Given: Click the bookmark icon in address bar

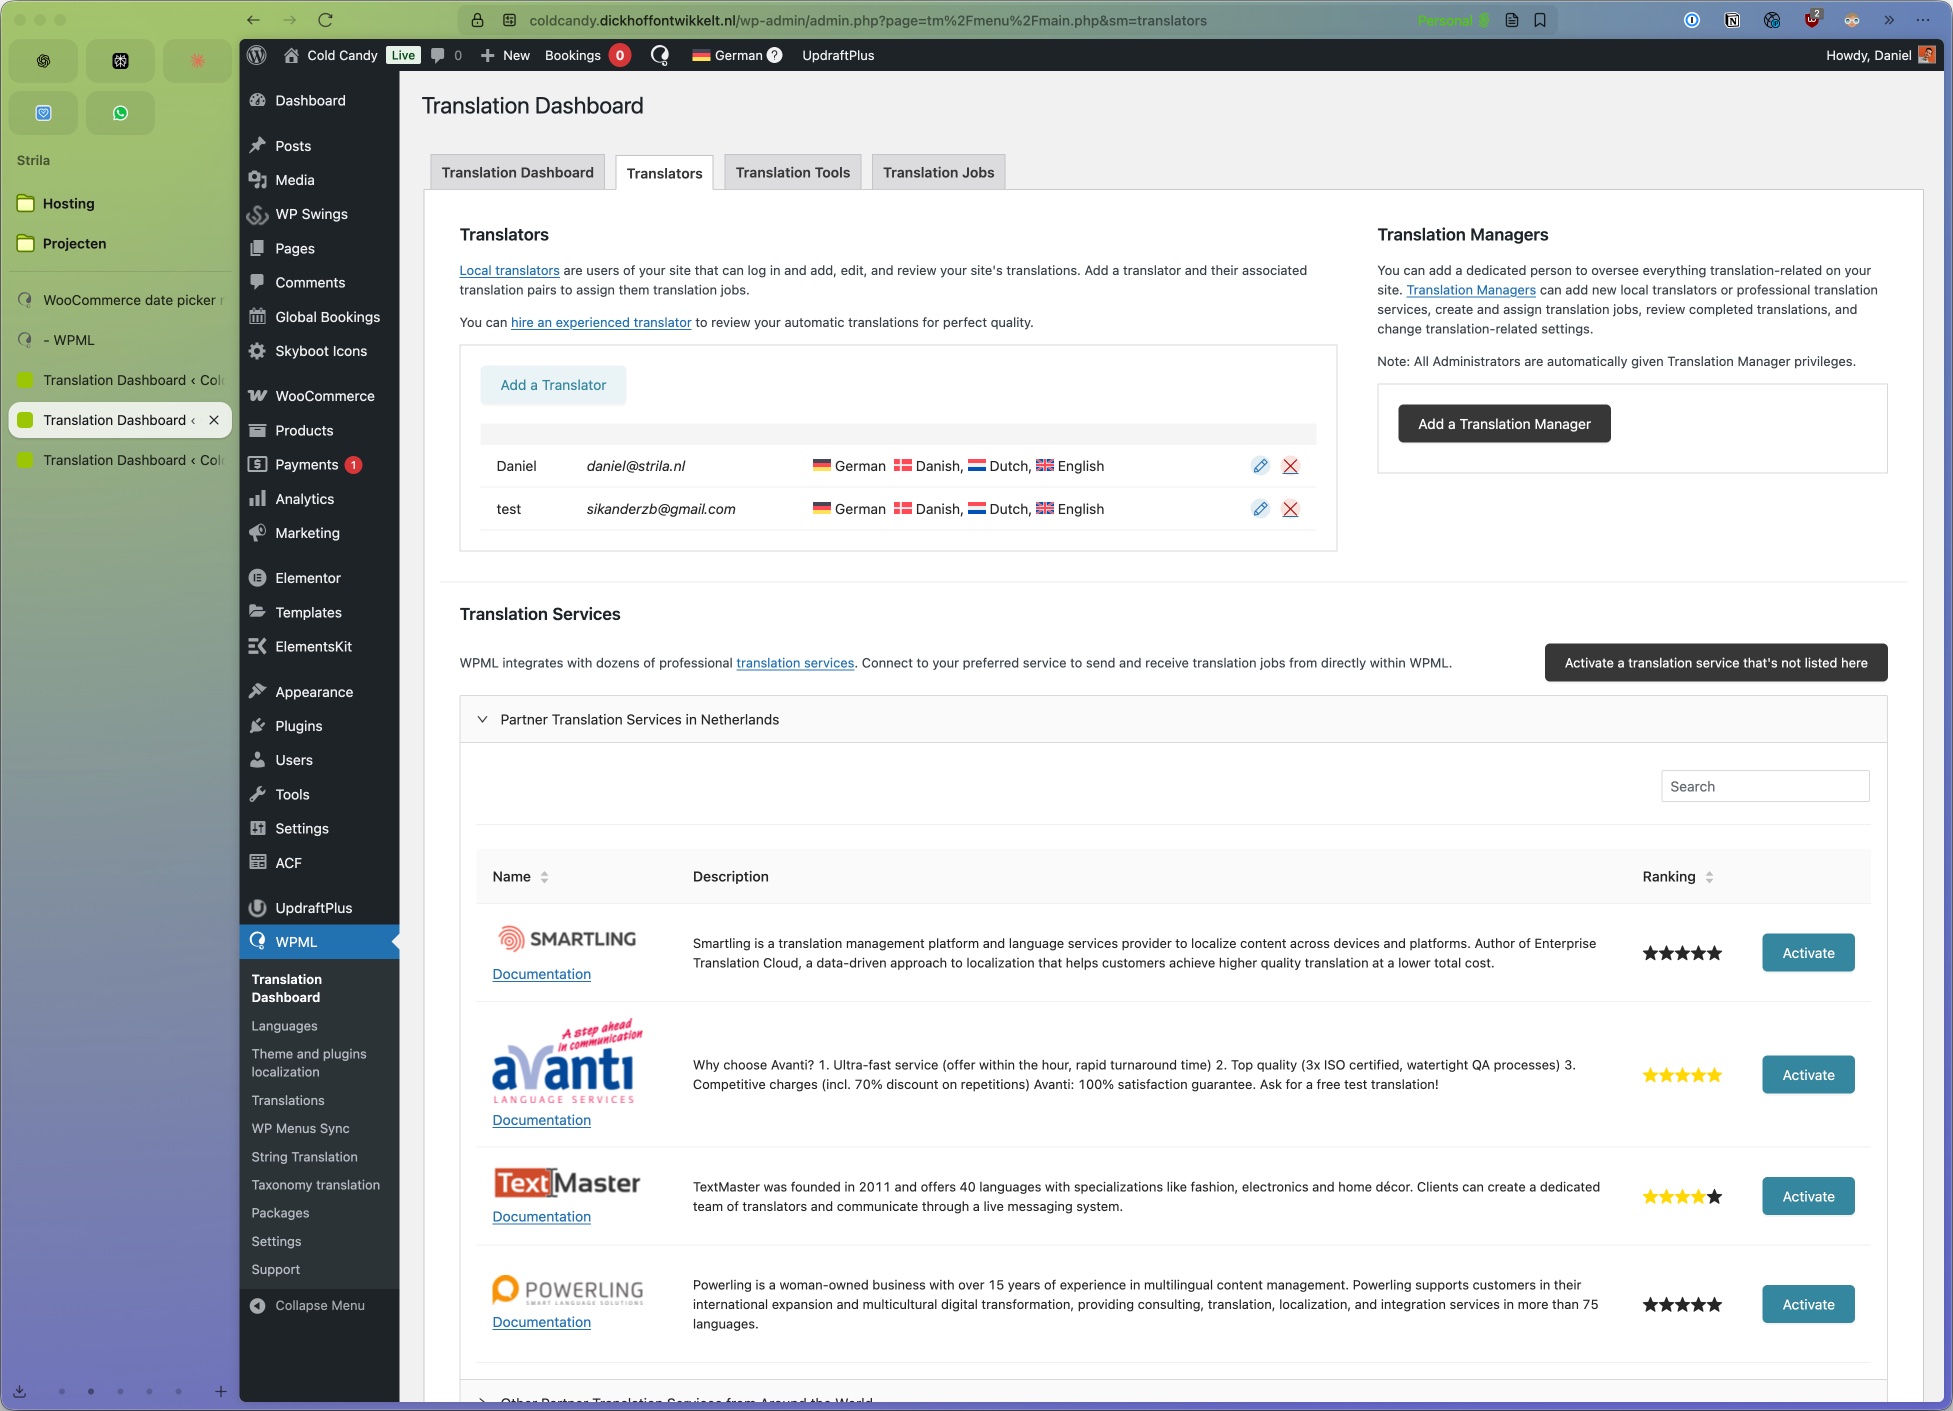Looking at the screenshot, I should pyautogui.click(x=1540, y=20).
